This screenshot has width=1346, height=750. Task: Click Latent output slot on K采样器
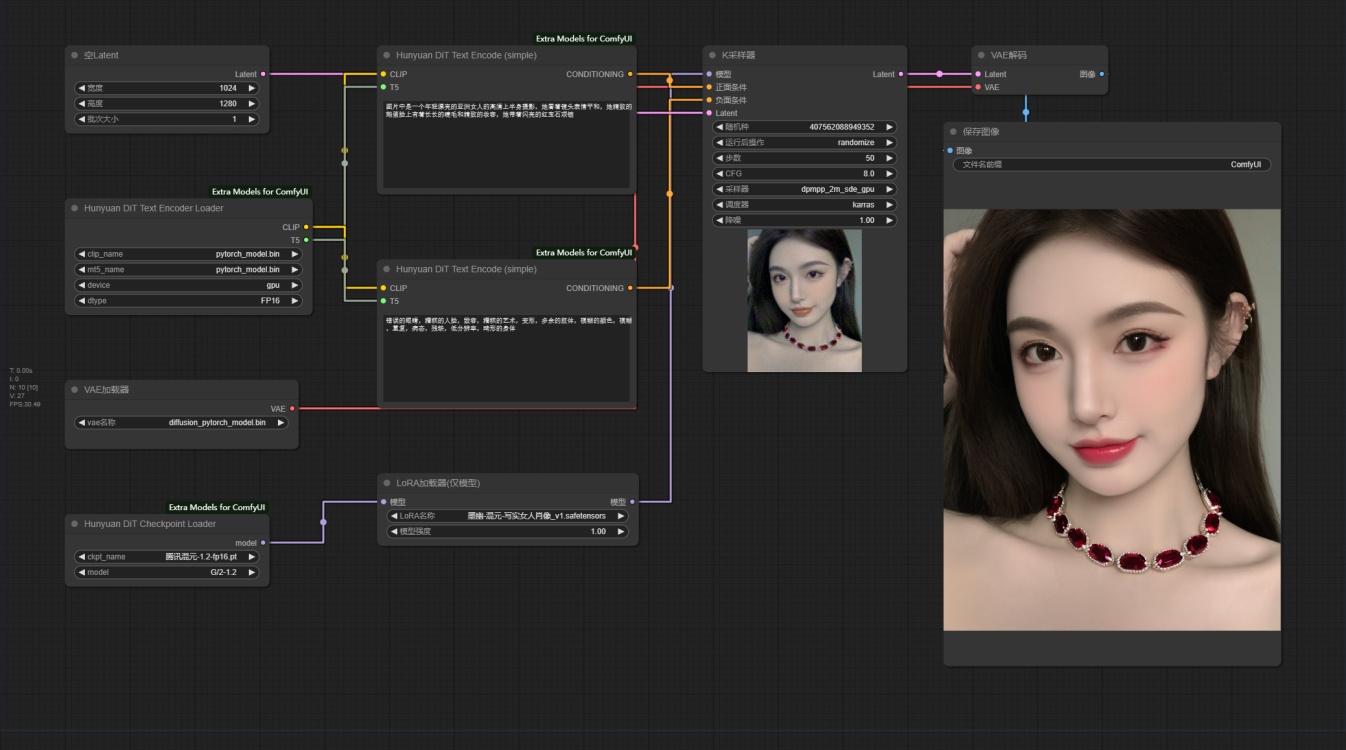[x=901, y=74]
